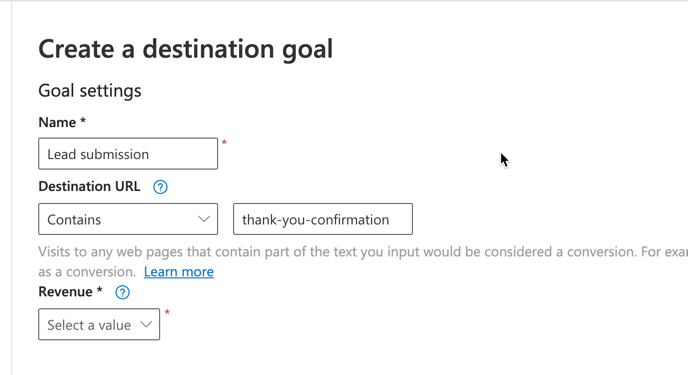The image size is (688, 375).
Task: Click the red asterisk beside the Name field
Action: 224,143
